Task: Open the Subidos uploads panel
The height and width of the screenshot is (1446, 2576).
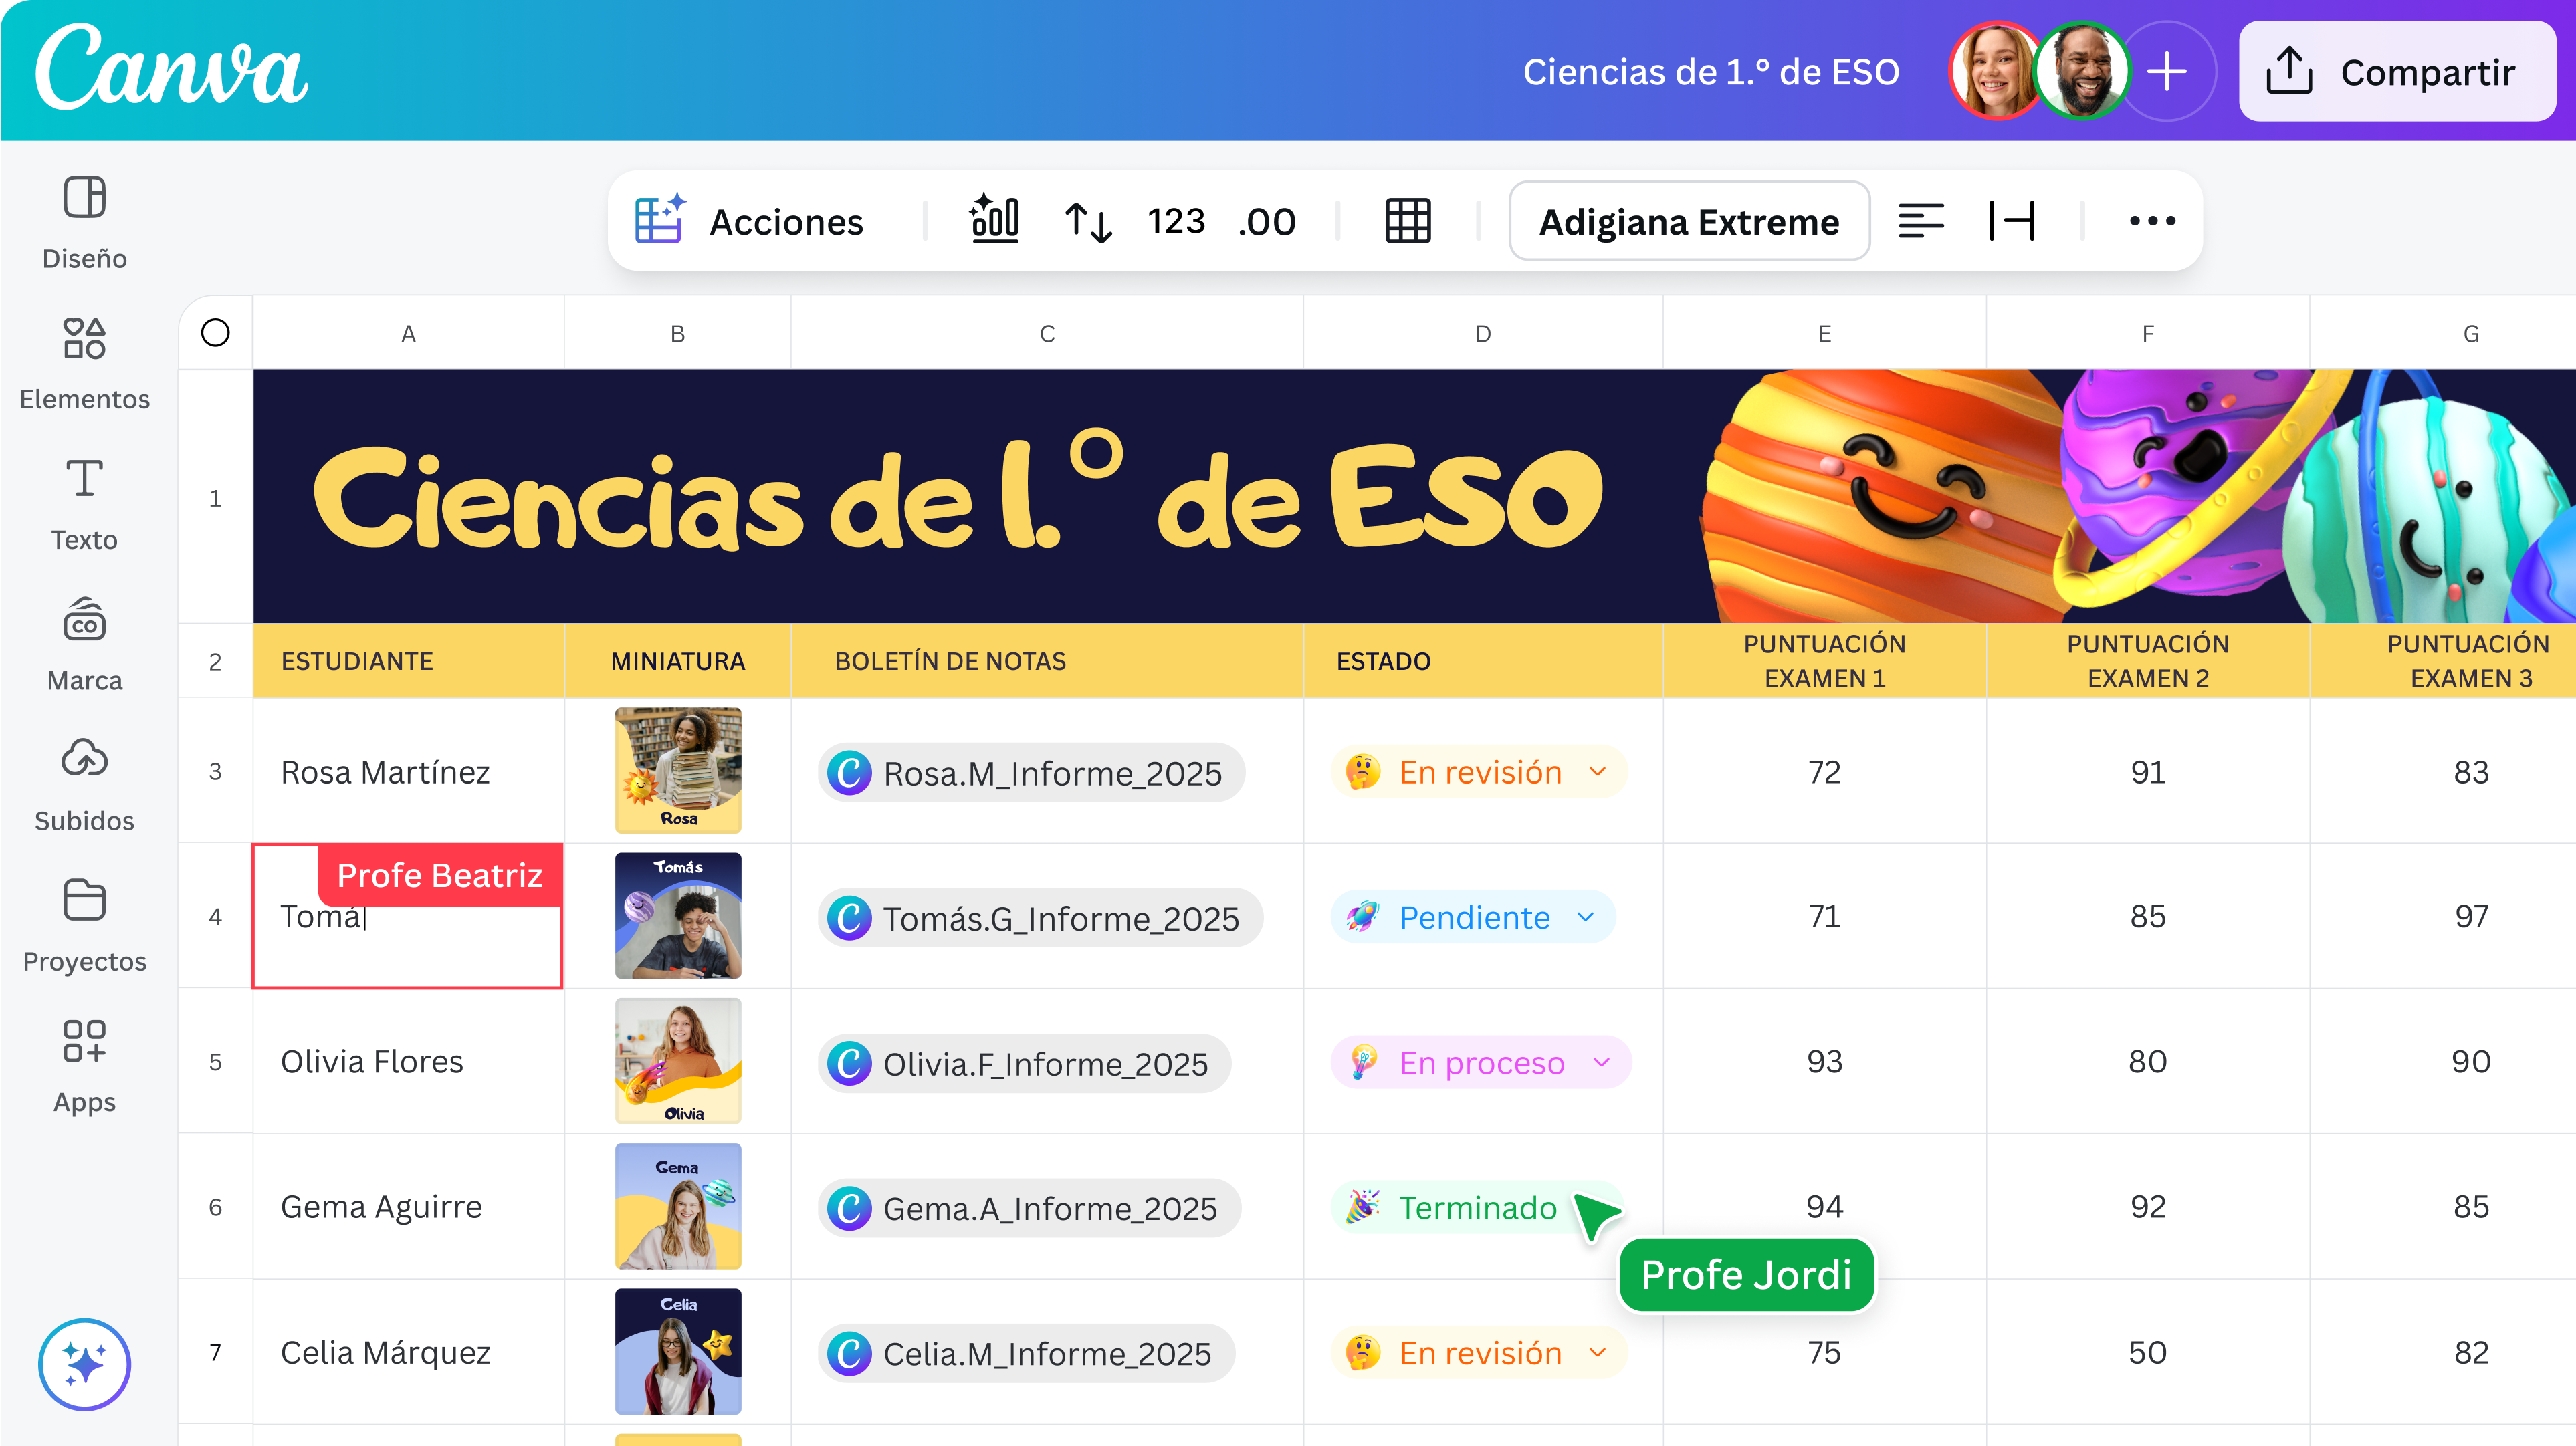Action: [x=84, y=784]
